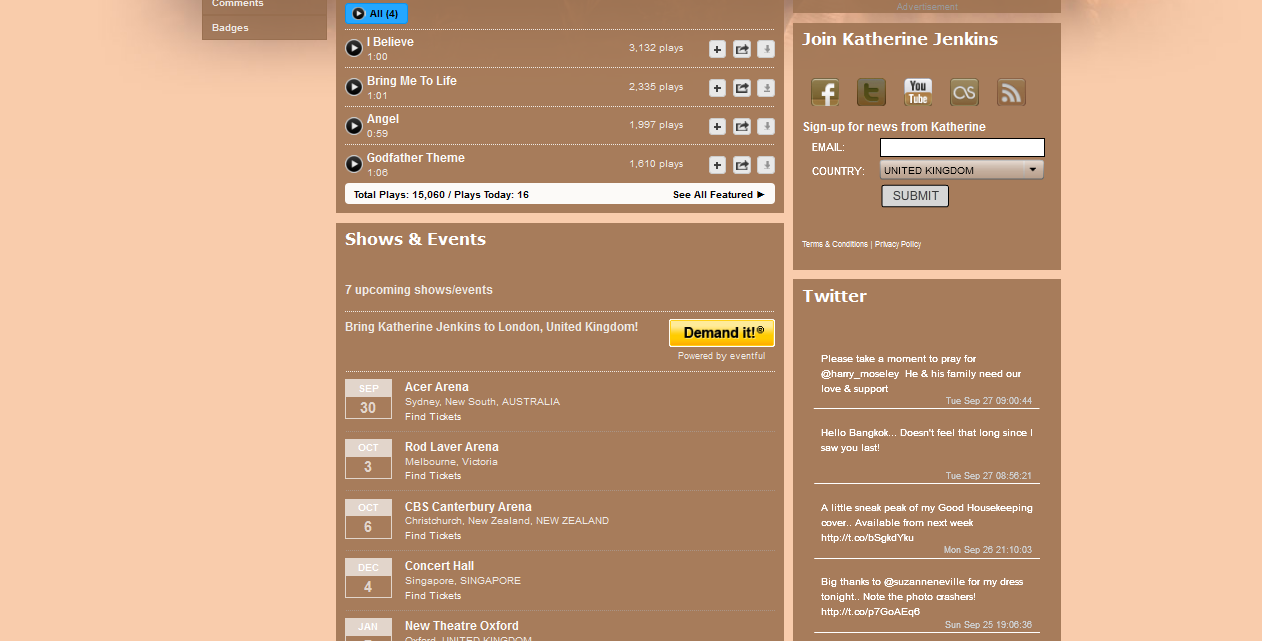Play all four tracks with All (4)
Screen dimensions: 1262x641
pyautogui.click(x=376, y=14)
